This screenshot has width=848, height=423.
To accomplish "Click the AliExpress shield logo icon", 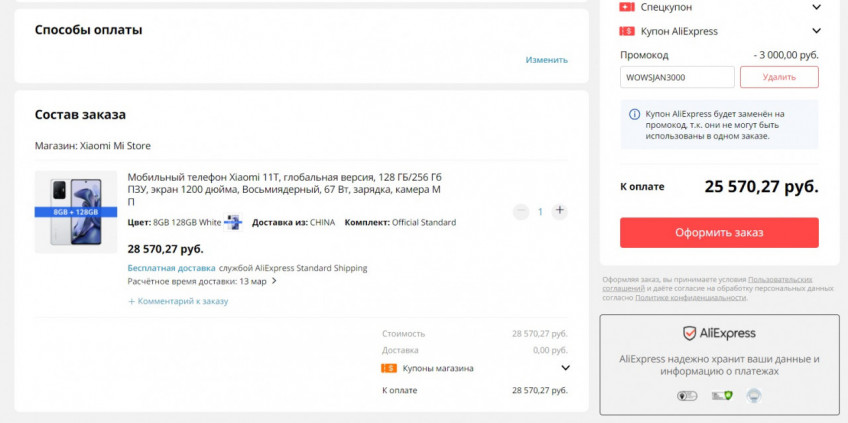I will [x=689, y=333].
